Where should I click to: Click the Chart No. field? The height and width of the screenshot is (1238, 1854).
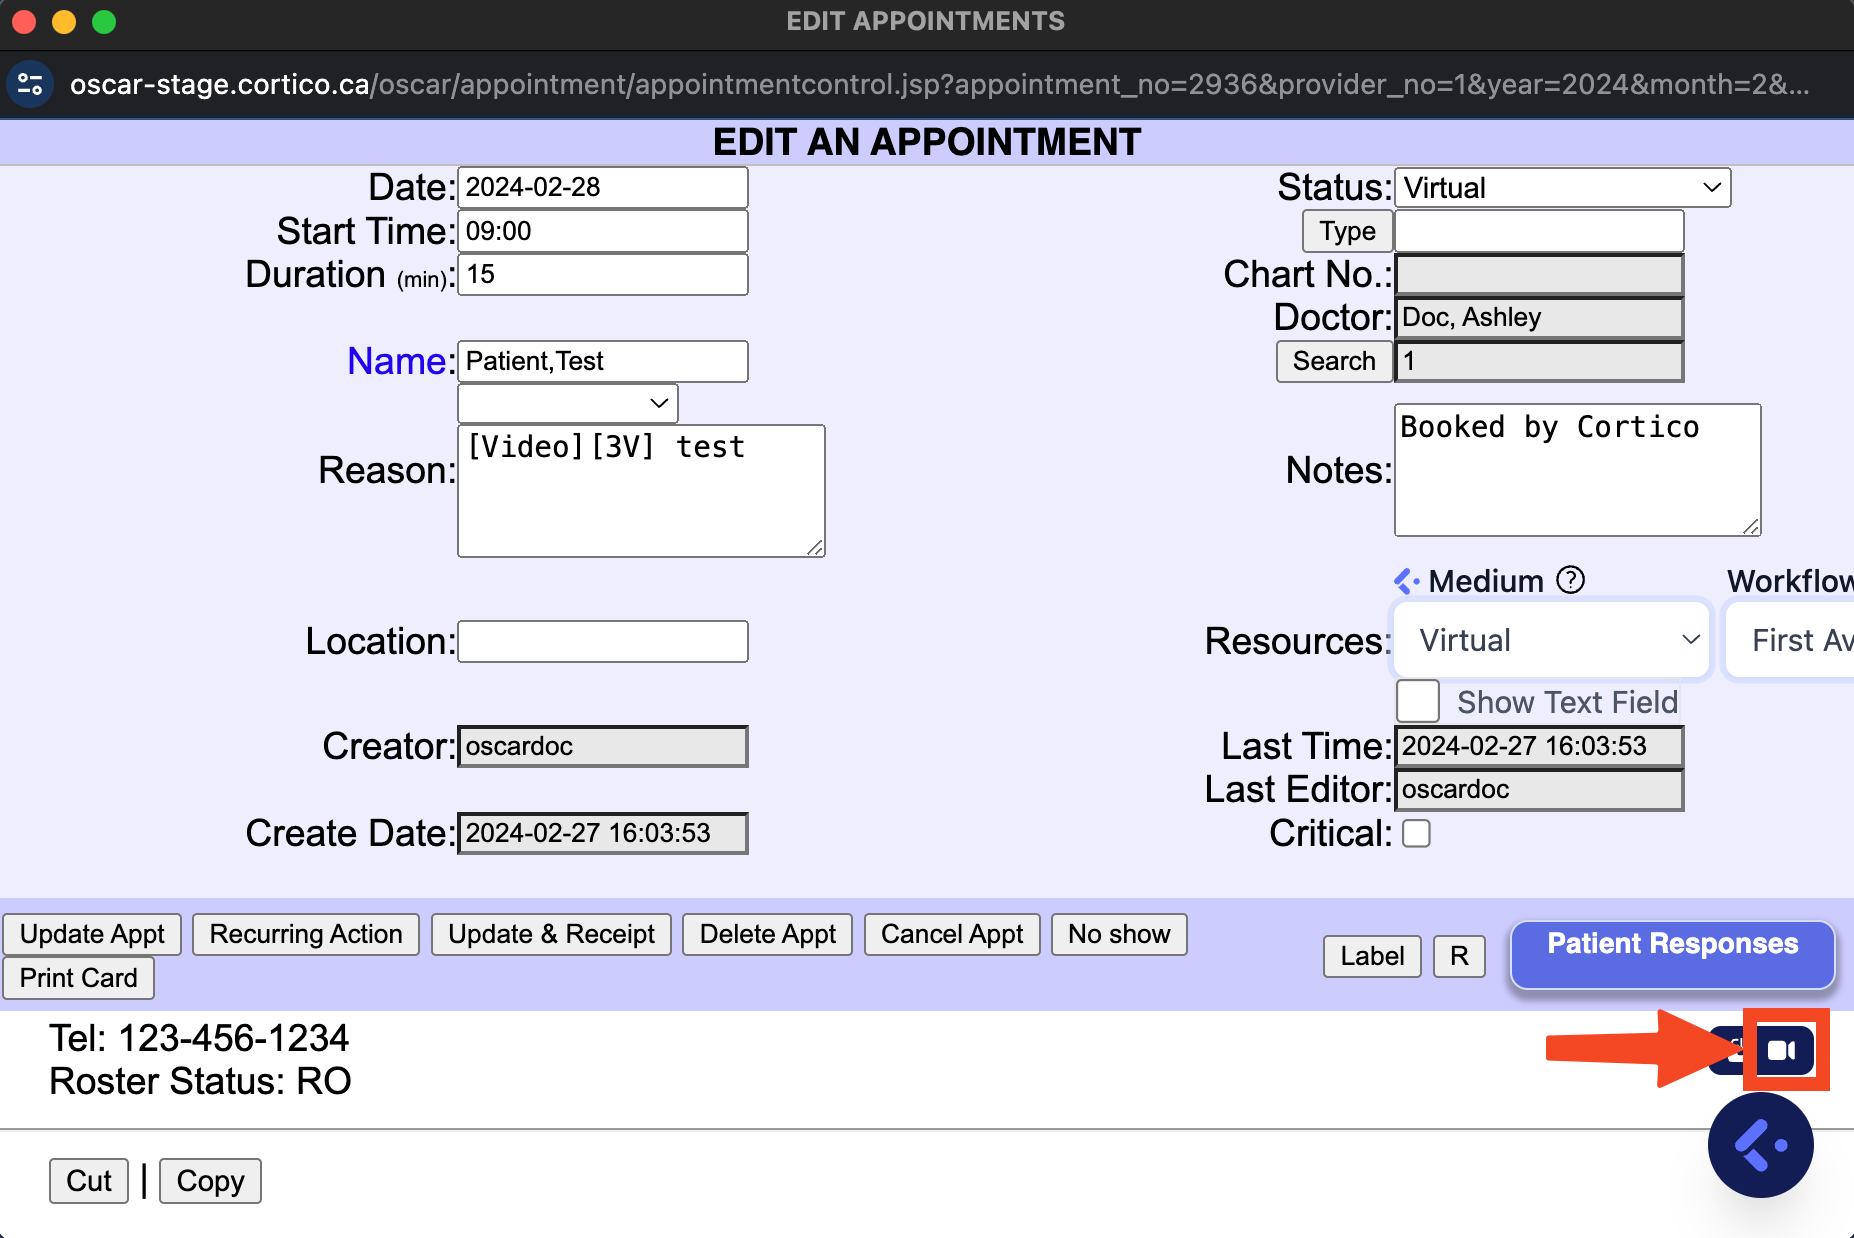click(x=1539, y=274)
